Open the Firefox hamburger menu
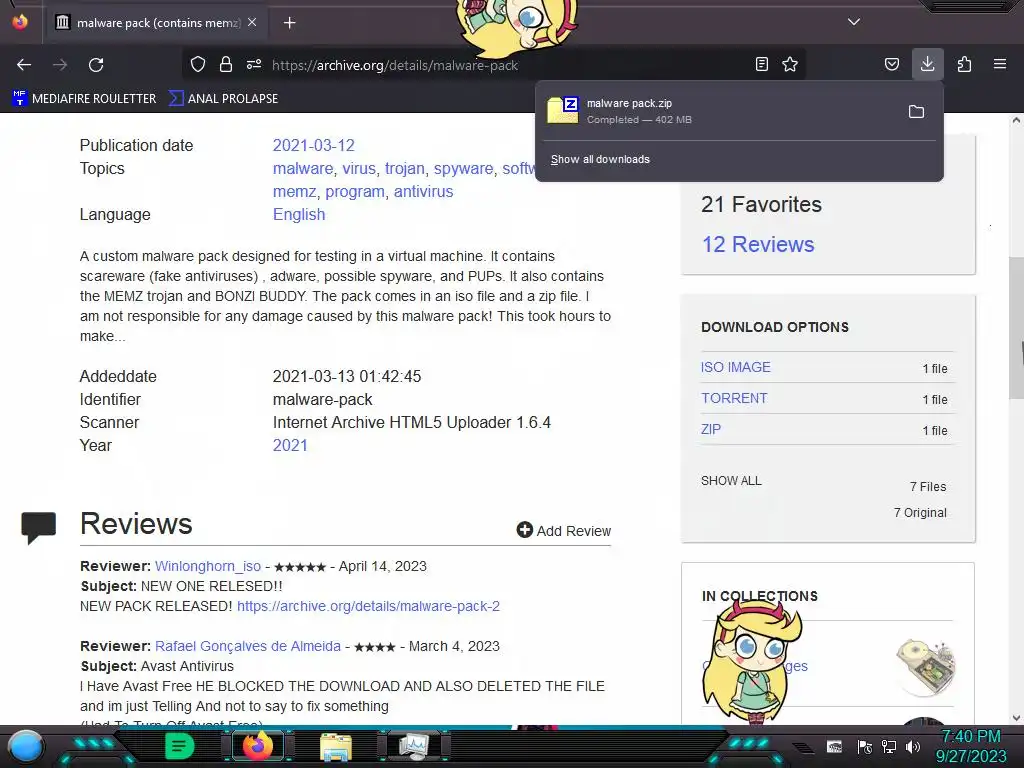 pyautogui.click(x=1000, y=64)
